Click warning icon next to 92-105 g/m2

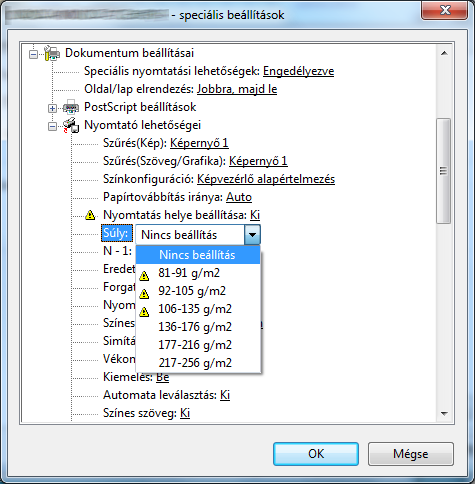pos(144,294)
